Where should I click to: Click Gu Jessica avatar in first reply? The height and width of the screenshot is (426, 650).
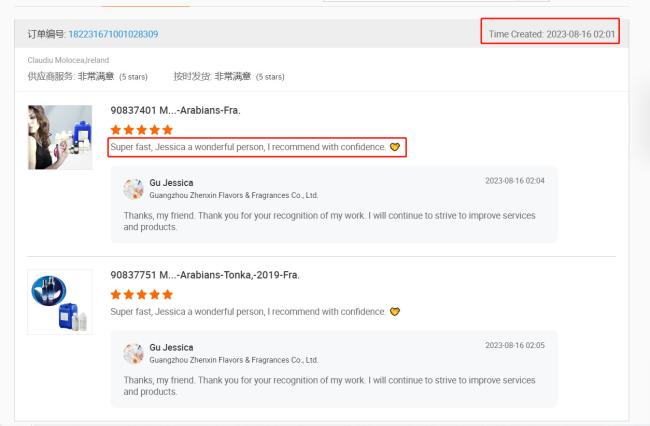(133, 189)
